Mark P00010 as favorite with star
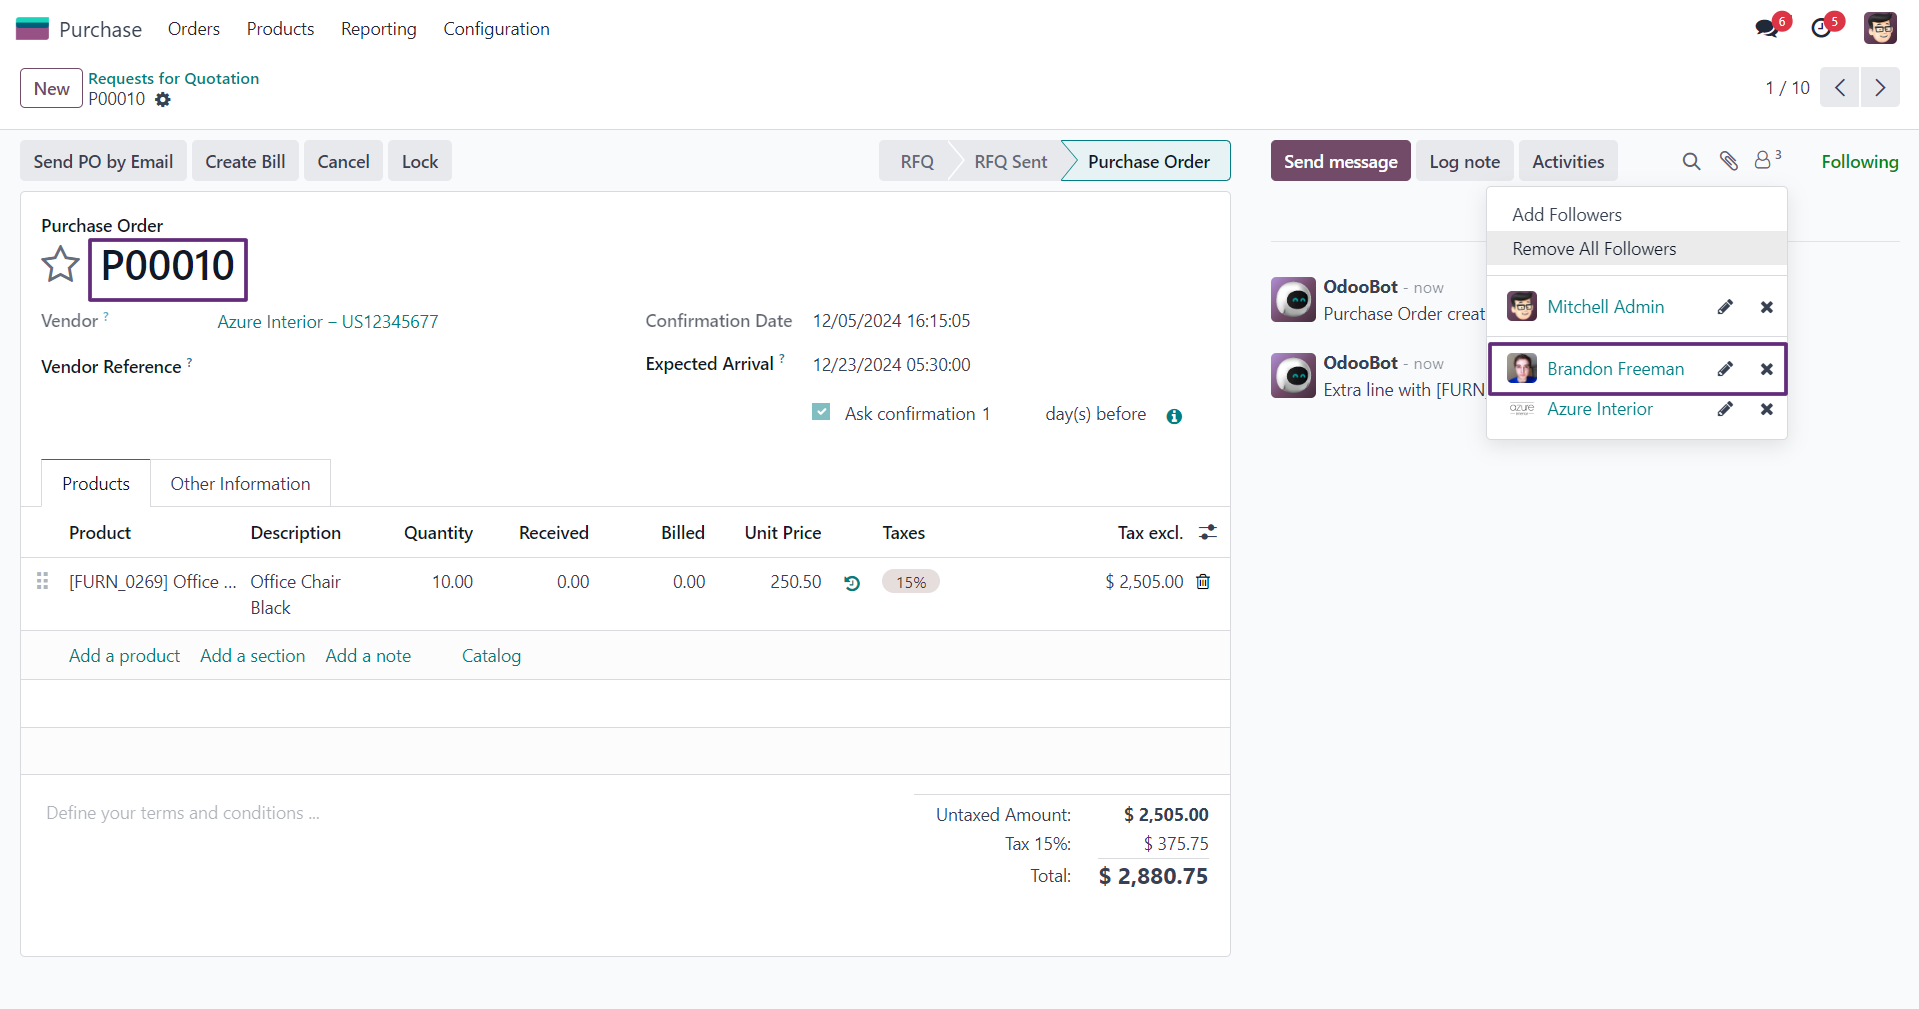1919x1009 pixels. 60,265
